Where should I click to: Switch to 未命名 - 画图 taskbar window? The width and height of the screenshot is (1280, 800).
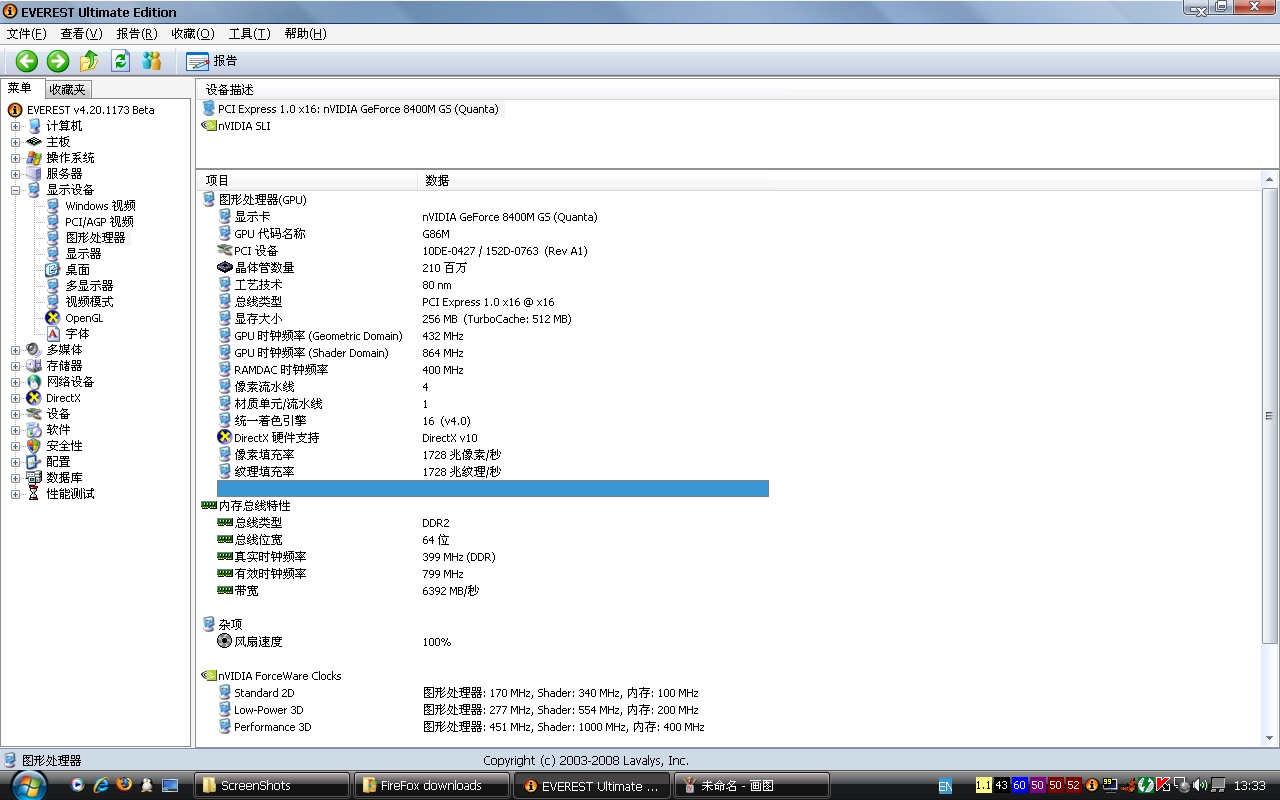(751, 785)
